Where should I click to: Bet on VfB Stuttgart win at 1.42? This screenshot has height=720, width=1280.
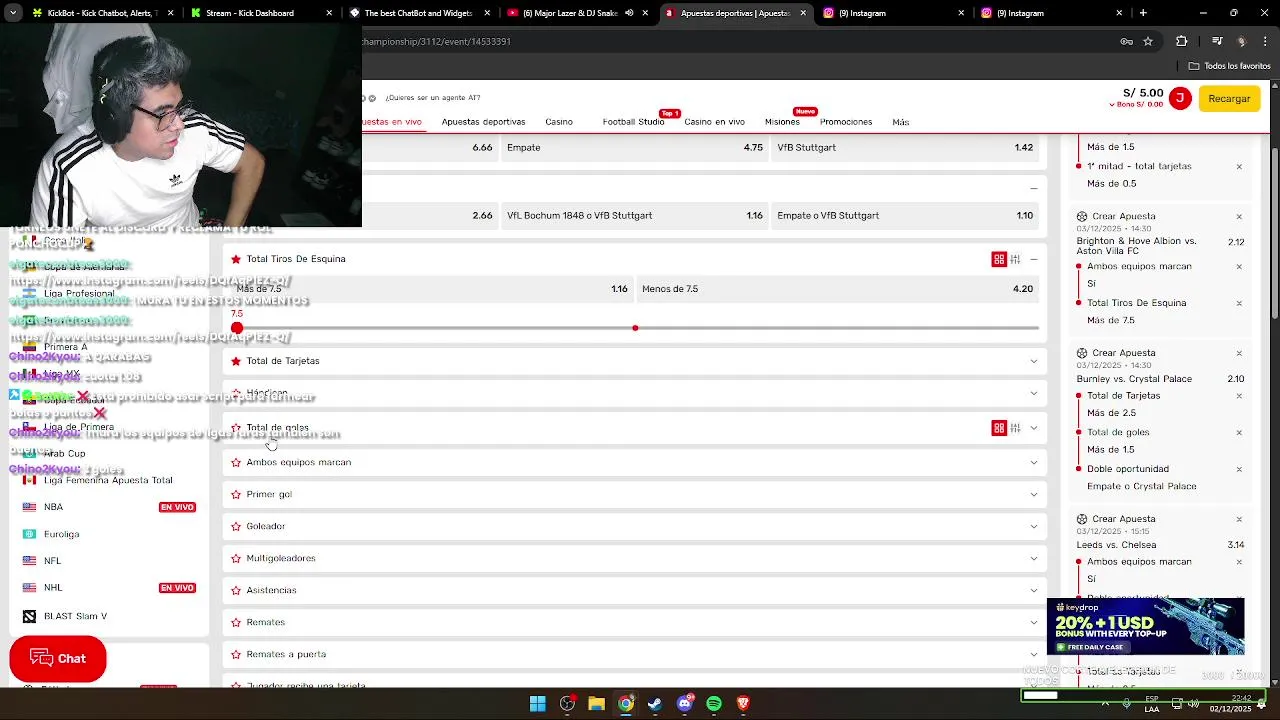905,147
